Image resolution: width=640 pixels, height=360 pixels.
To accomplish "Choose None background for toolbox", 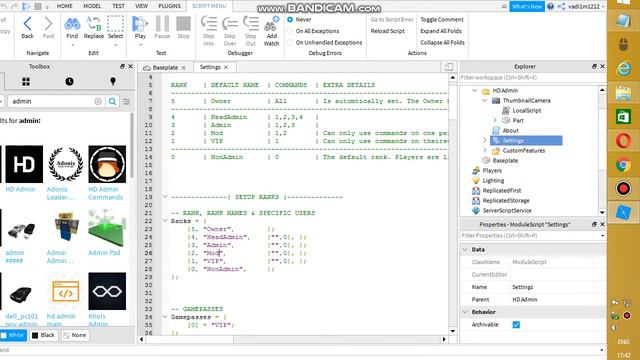I will click(x=75, y=335).
